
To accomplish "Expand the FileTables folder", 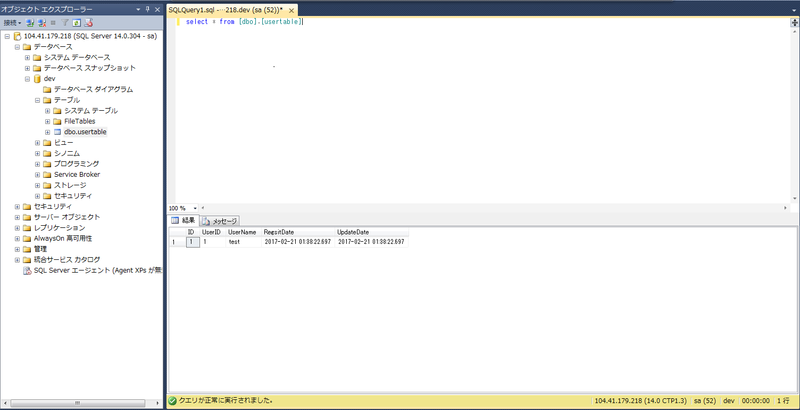I will click(x=48, y=121).
